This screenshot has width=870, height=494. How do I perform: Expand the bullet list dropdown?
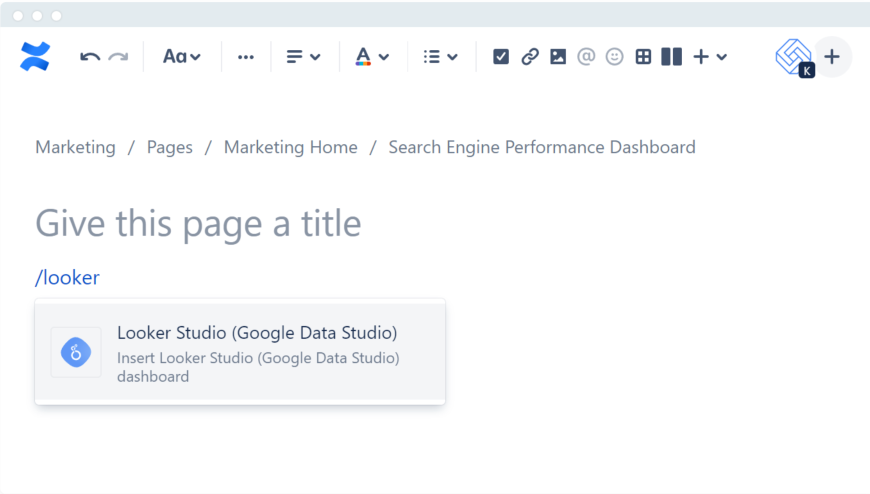[x=440, y=57]
